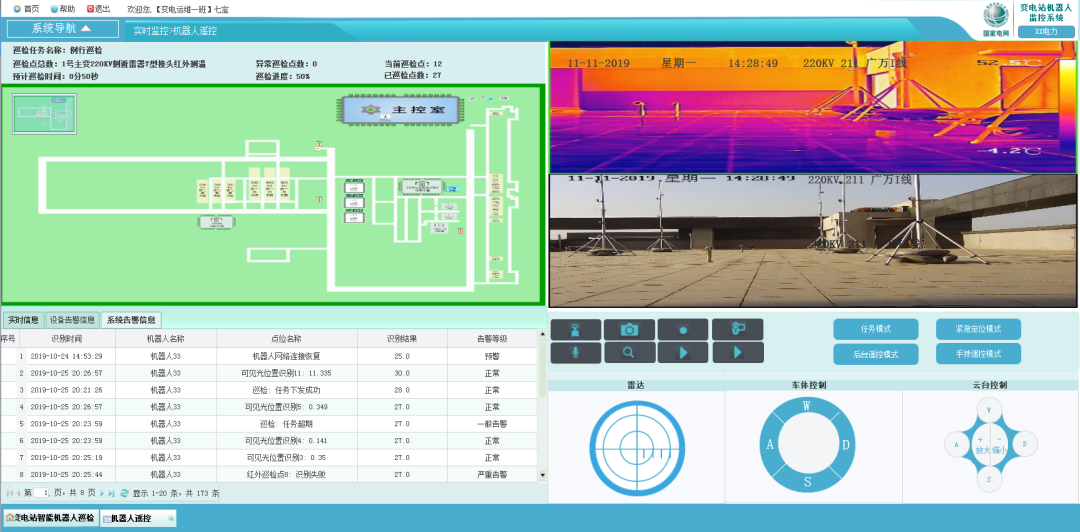Switch to the 实时信息 tab

(x=23, y=320)
